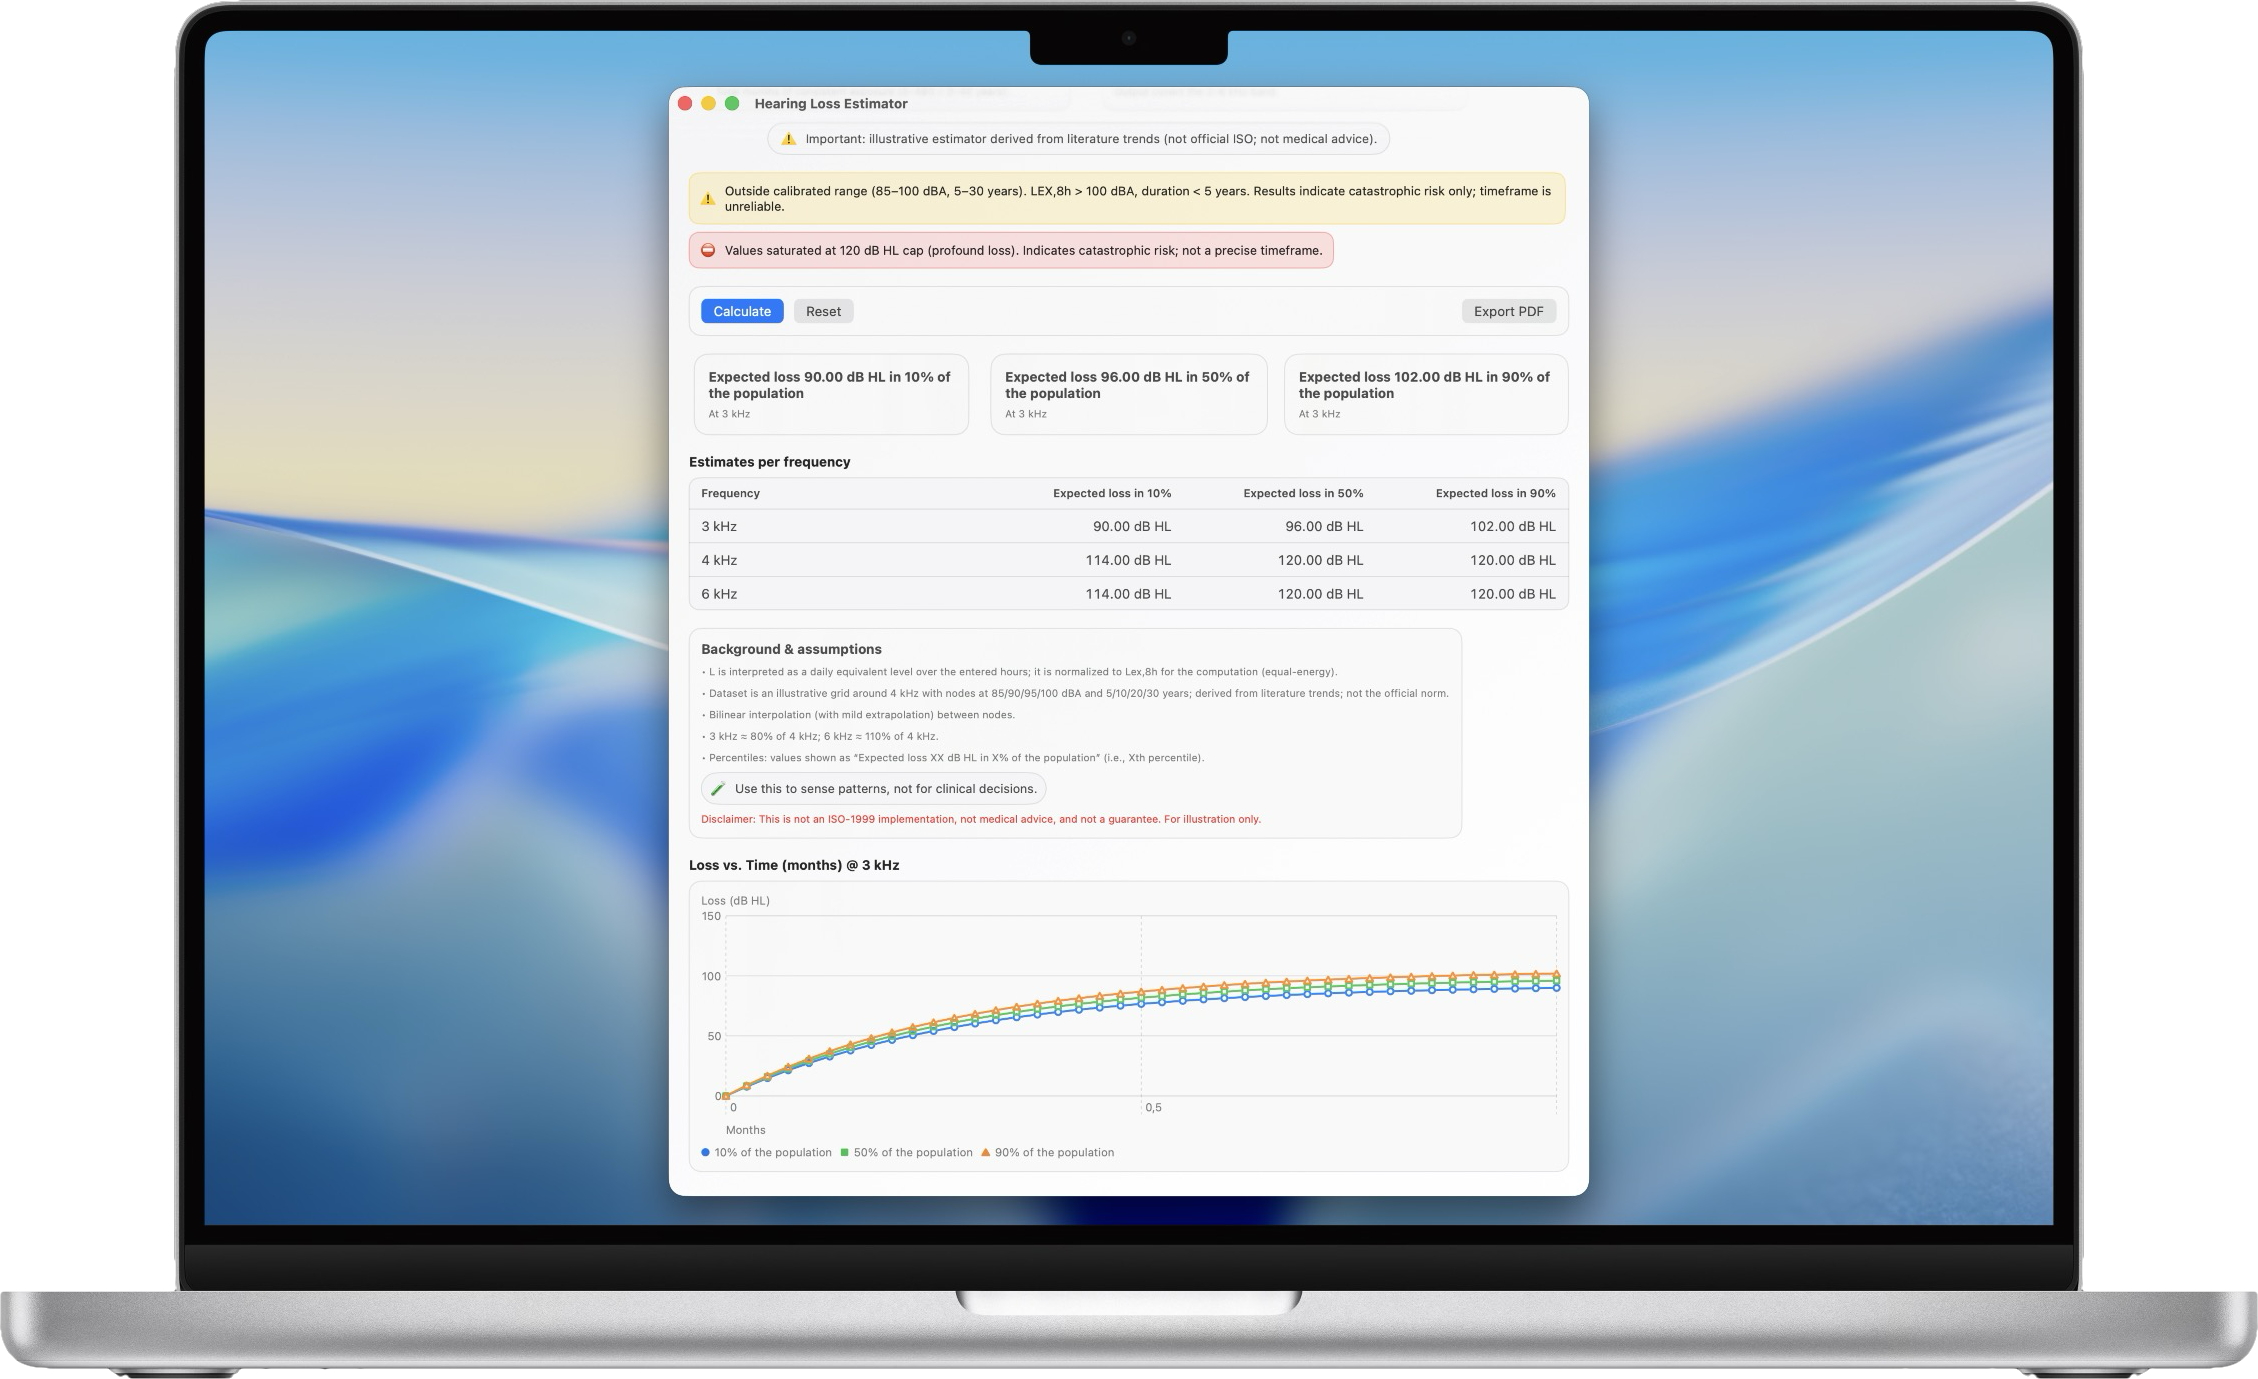This screenshot has height=1379, width=2258.
Task: Click the warning triangle in the outside-range alert
Action: [707, 198]
